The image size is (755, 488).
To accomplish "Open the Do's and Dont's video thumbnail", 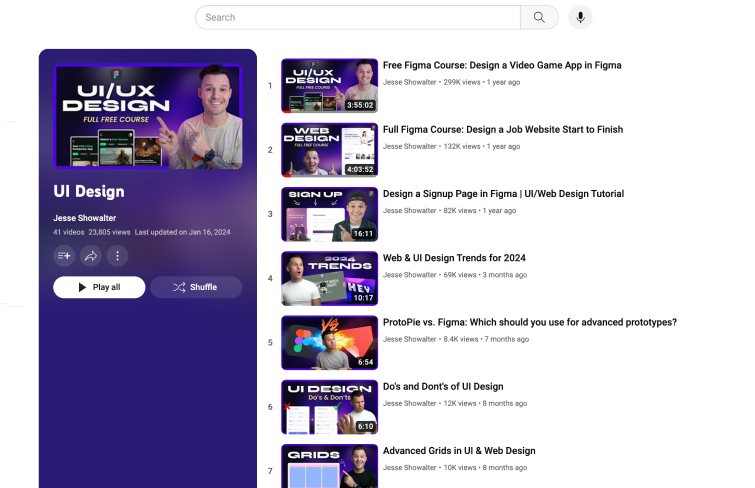I will click(x=329, y=407).
